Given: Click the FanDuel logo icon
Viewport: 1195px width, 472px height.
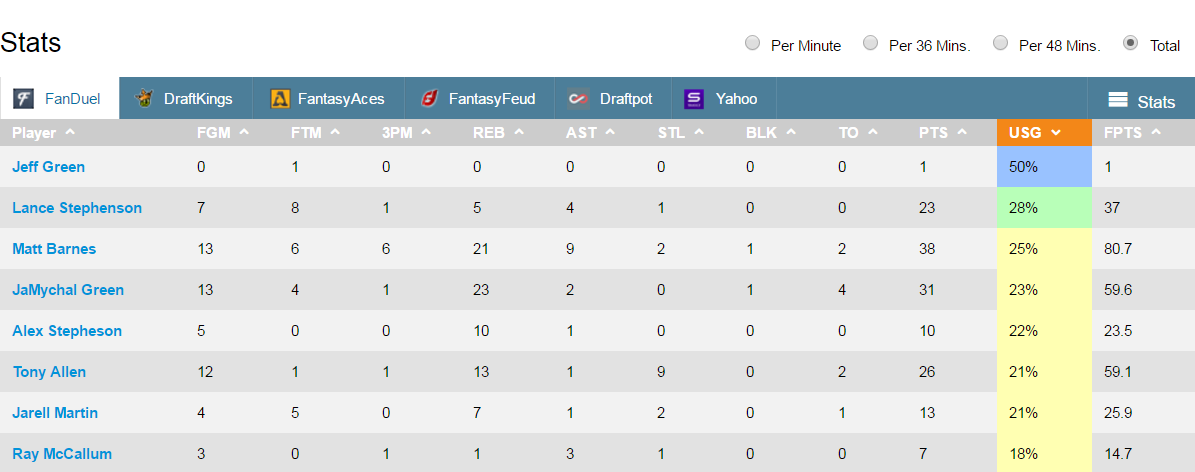Looking at the screenshot, I should 23,98.
